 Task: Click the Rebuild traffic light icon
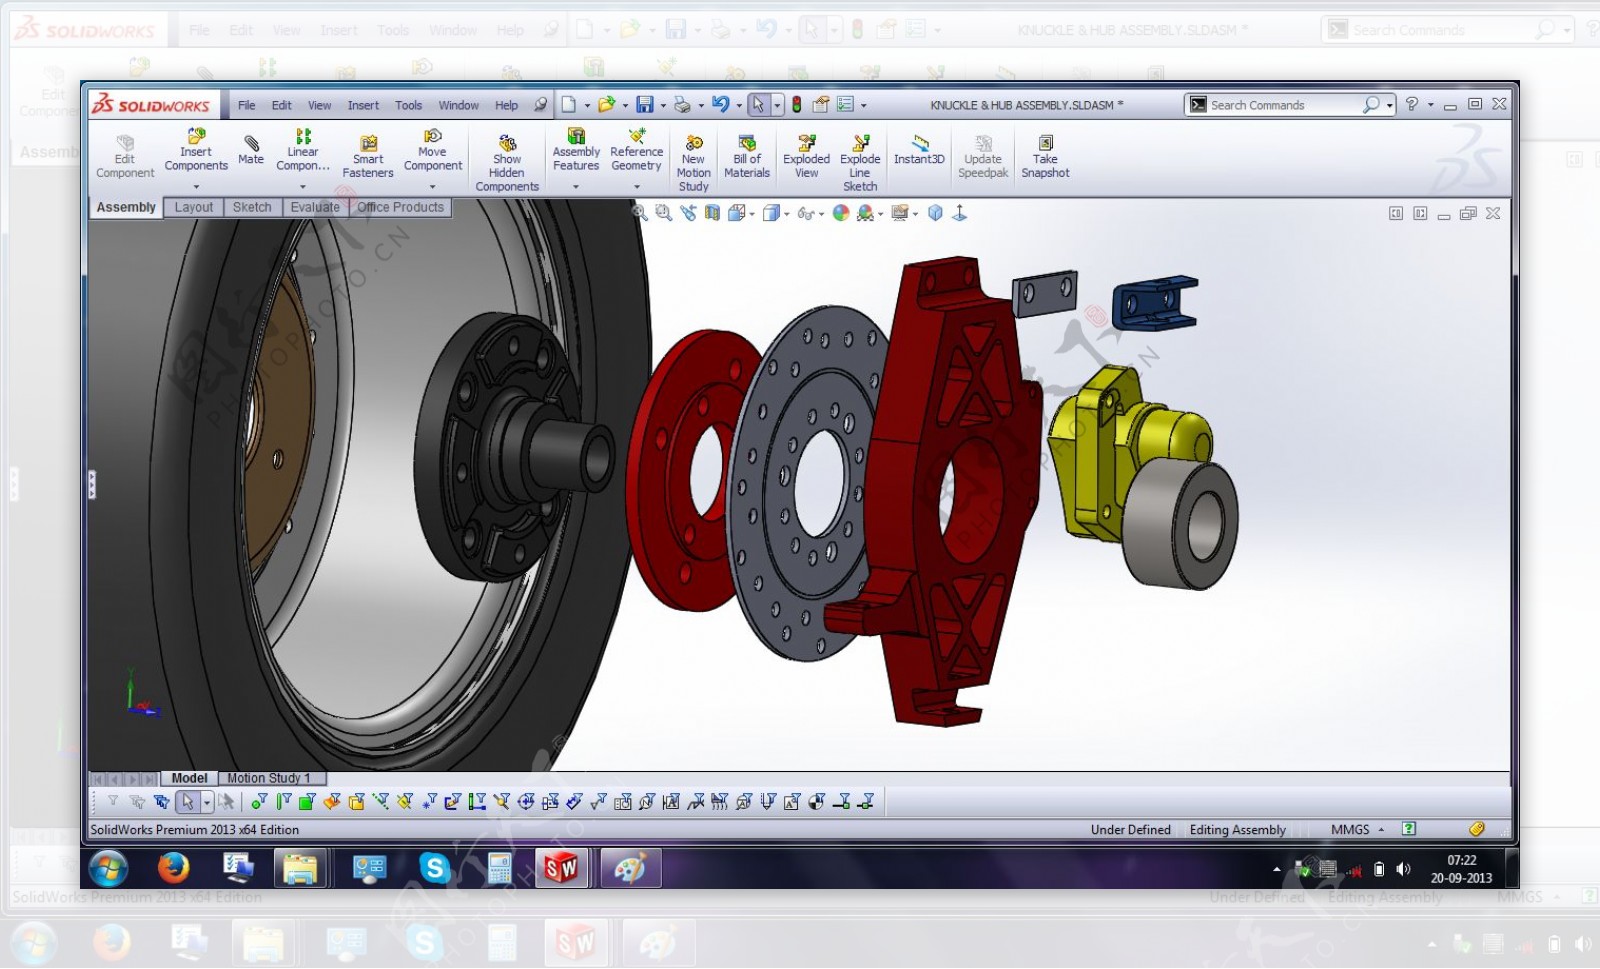pyautogui.click(x=797, y=104)
